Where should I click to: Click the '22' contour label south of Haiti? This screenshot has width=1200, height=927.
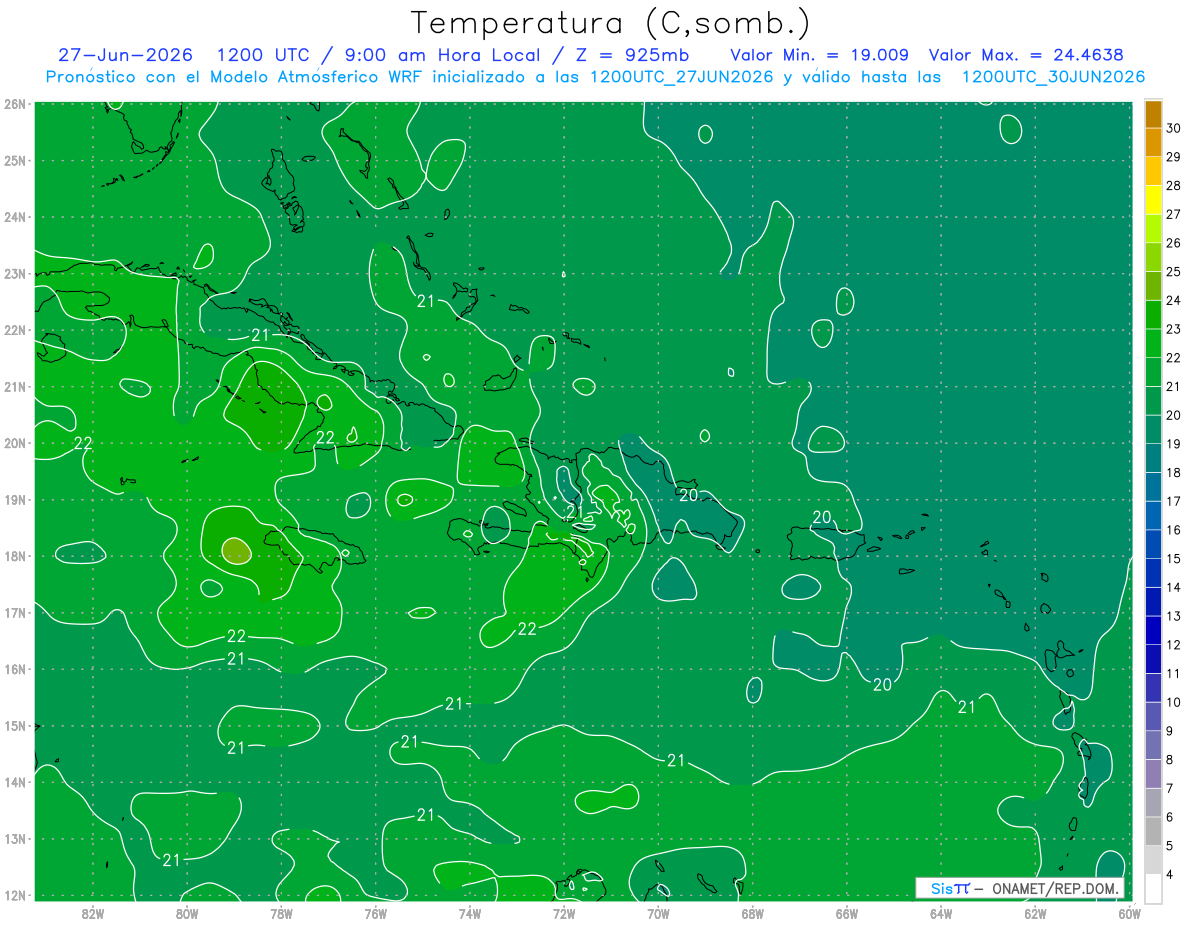point(527,629)
